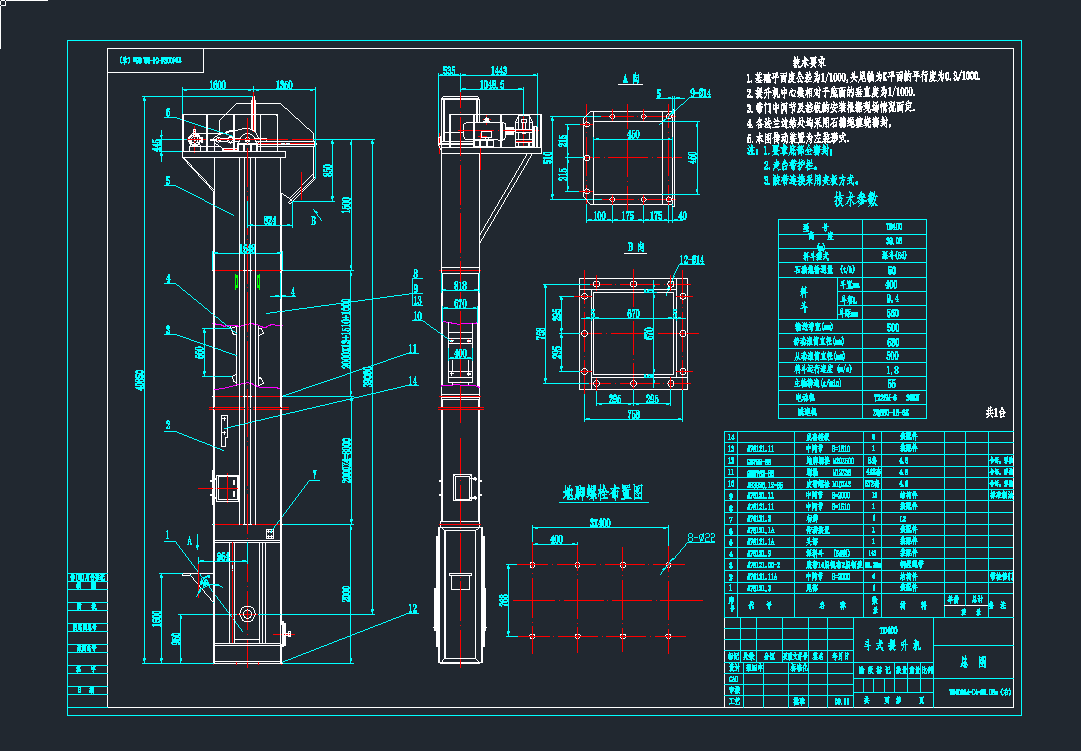Image resolution: width=1081 pixels, height=751 pixels.
Task: Click part callout number 6
Action: [x=168, y=112]
